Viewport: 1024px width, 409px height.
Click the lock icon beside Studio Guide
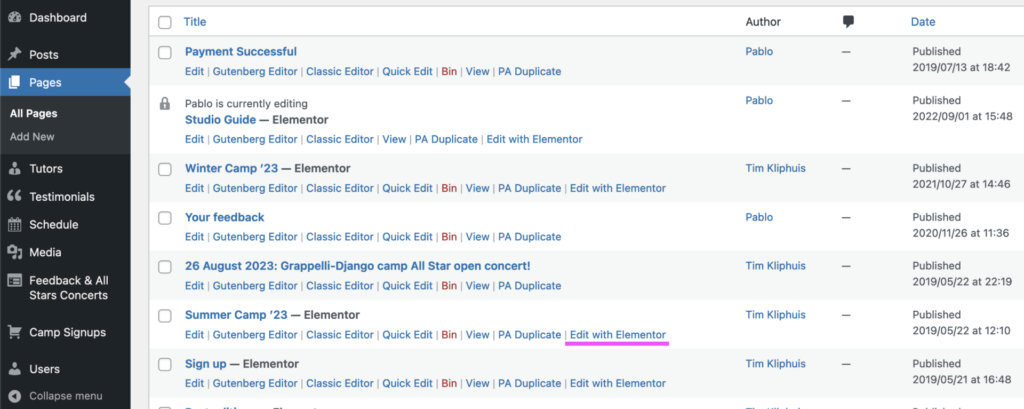(165, 104)
